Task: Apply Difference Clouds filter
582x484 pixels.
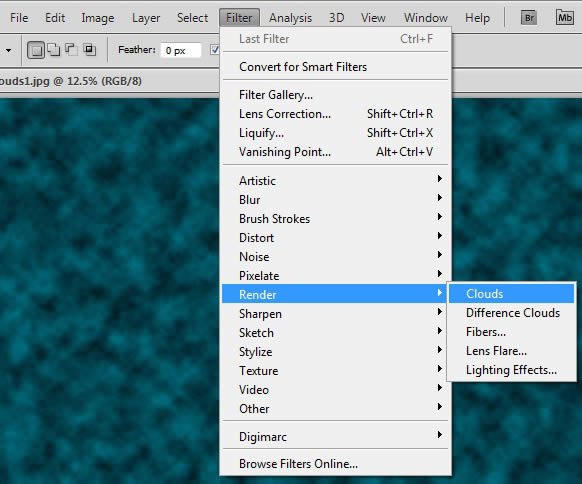Action: (x=511, y=313)
